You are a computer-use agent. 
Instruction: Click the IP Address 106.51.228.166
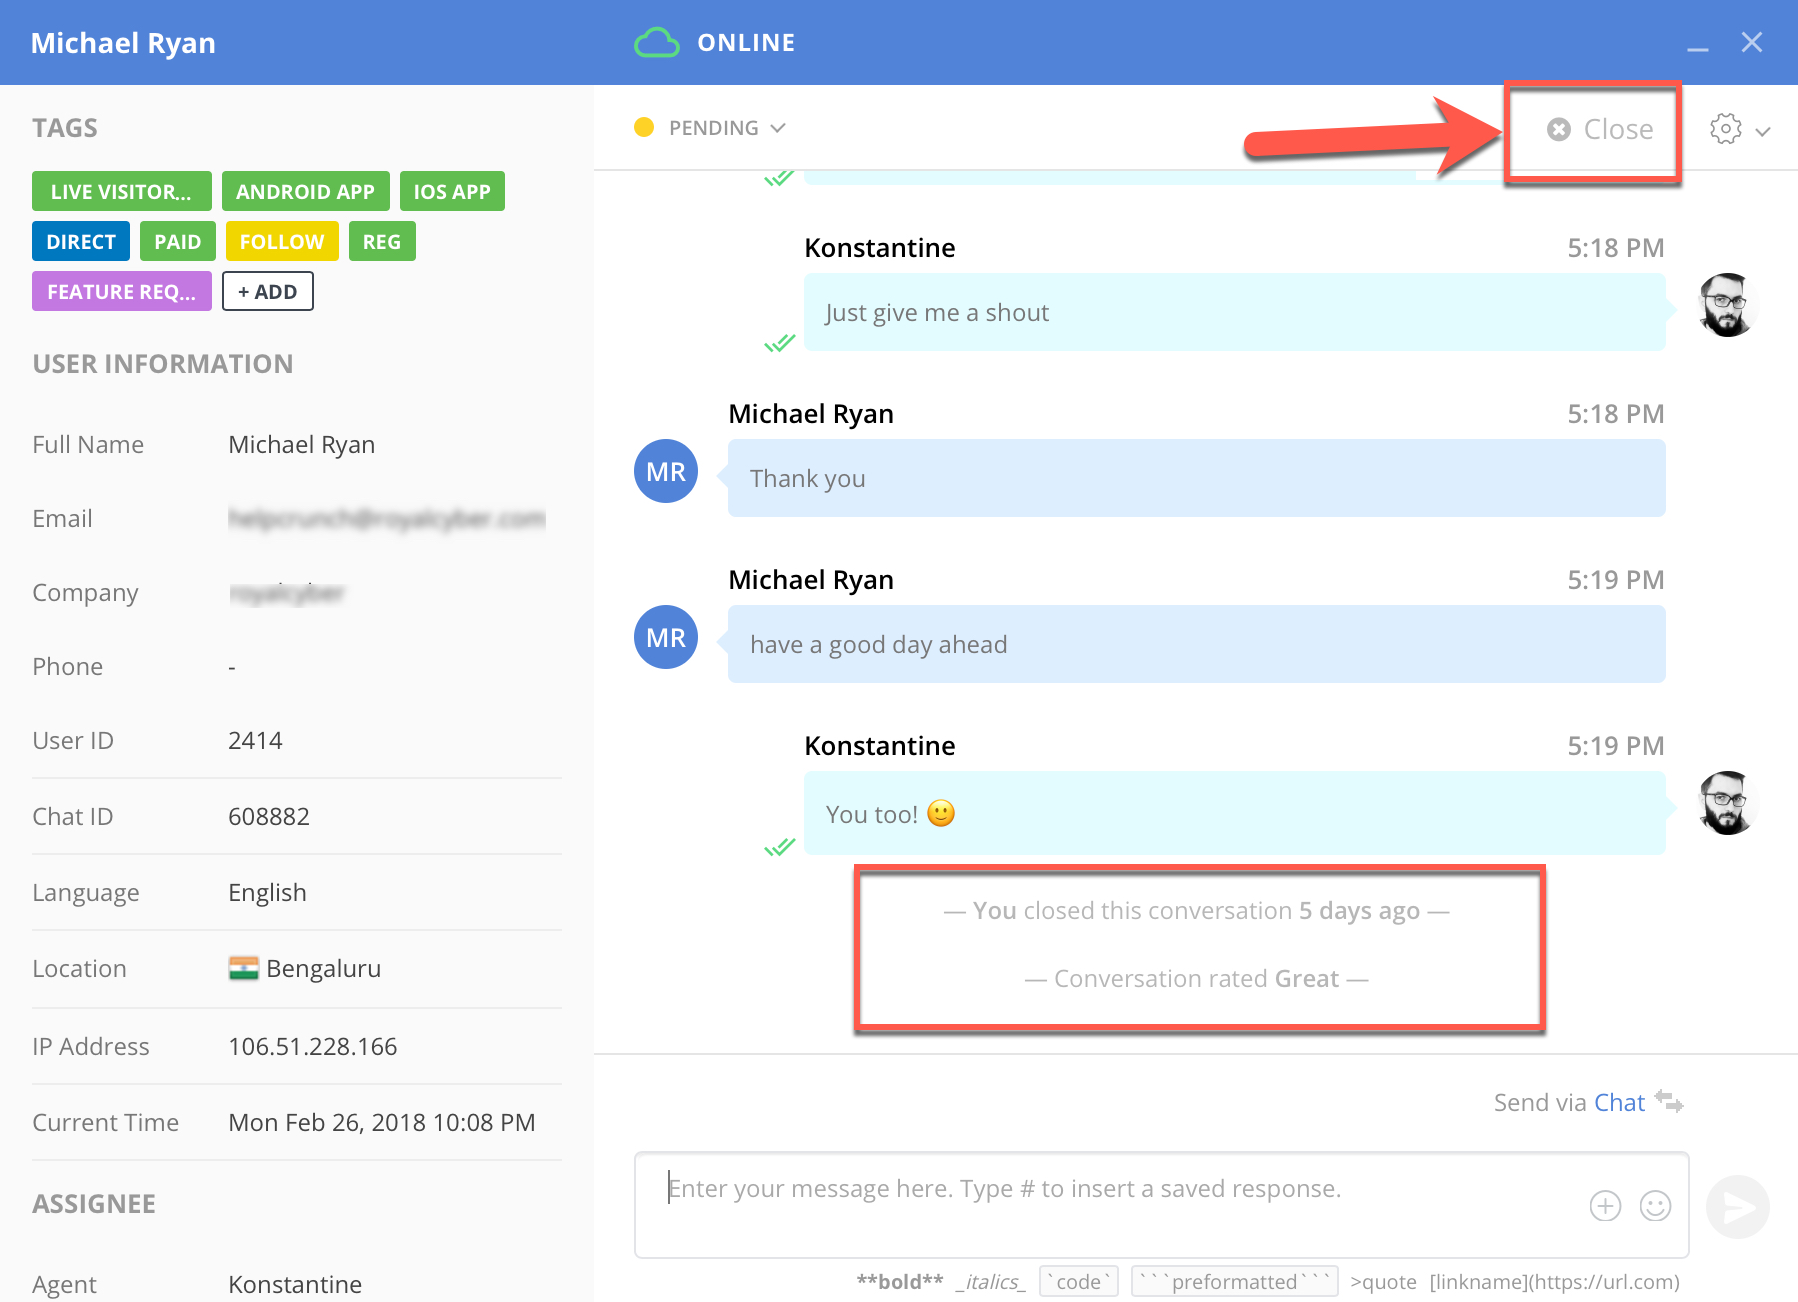point(313,1046)
